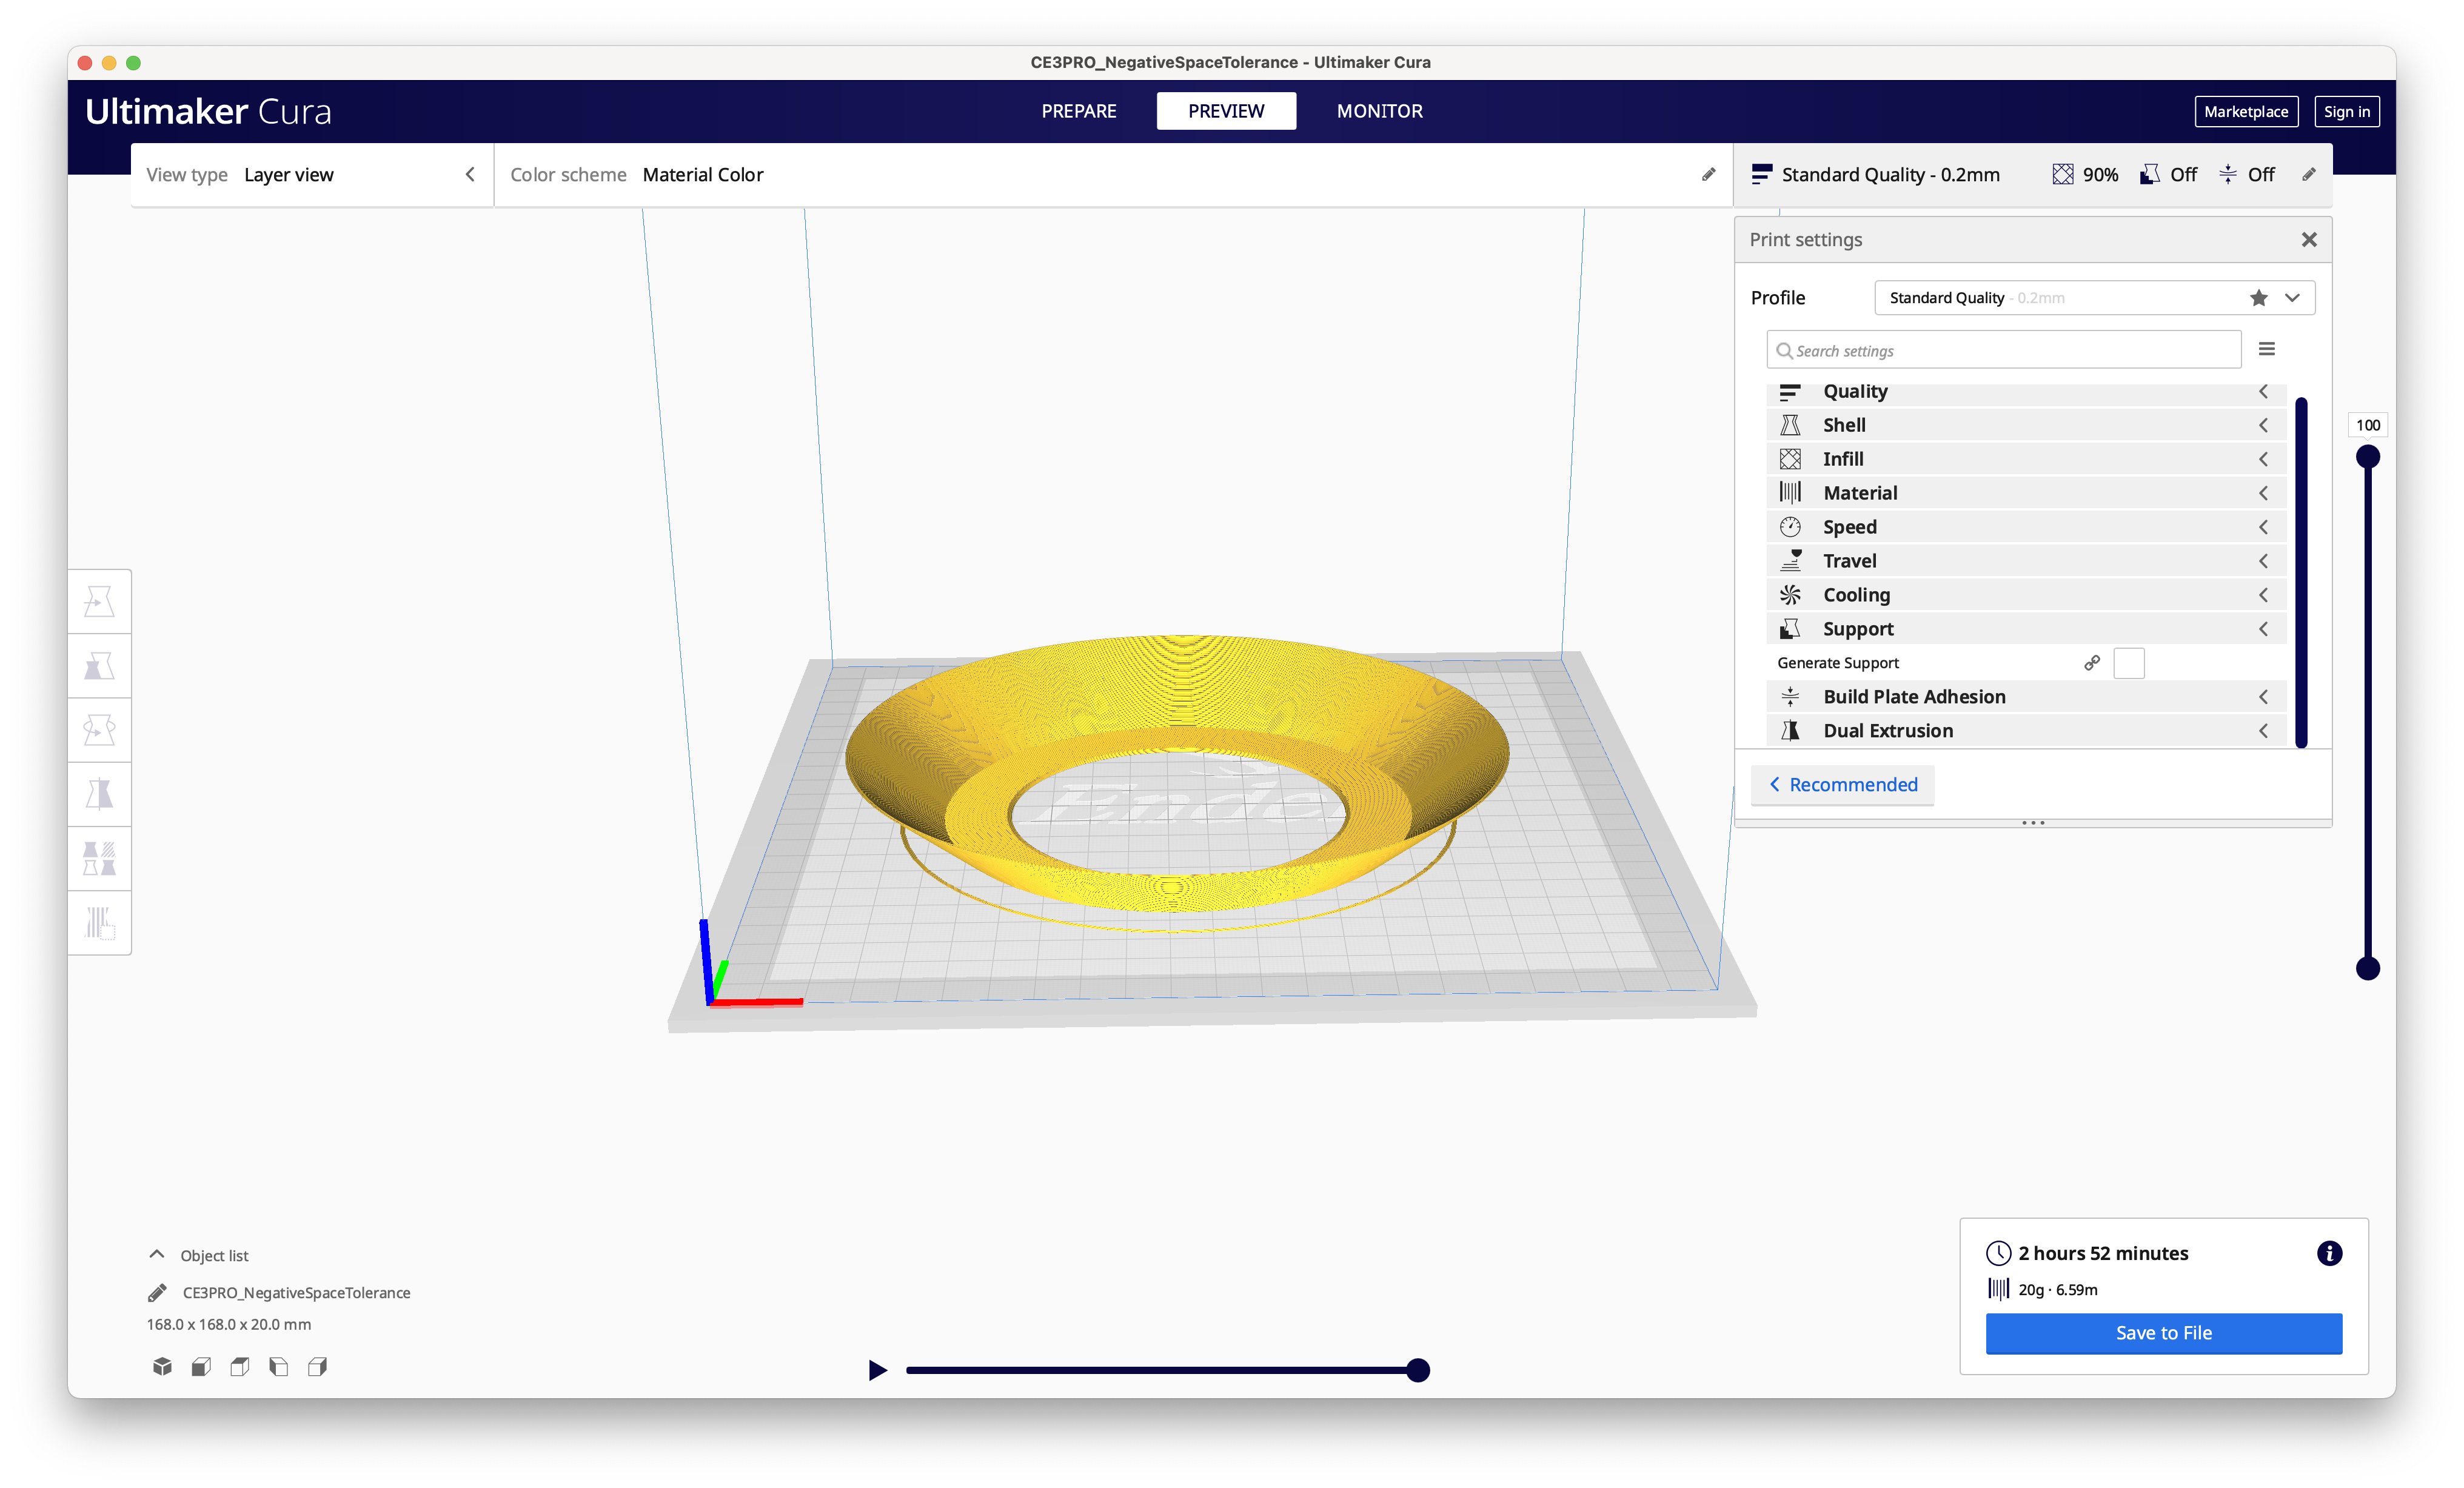
Task: Open the Marketplace
Action: point(2245,112)
